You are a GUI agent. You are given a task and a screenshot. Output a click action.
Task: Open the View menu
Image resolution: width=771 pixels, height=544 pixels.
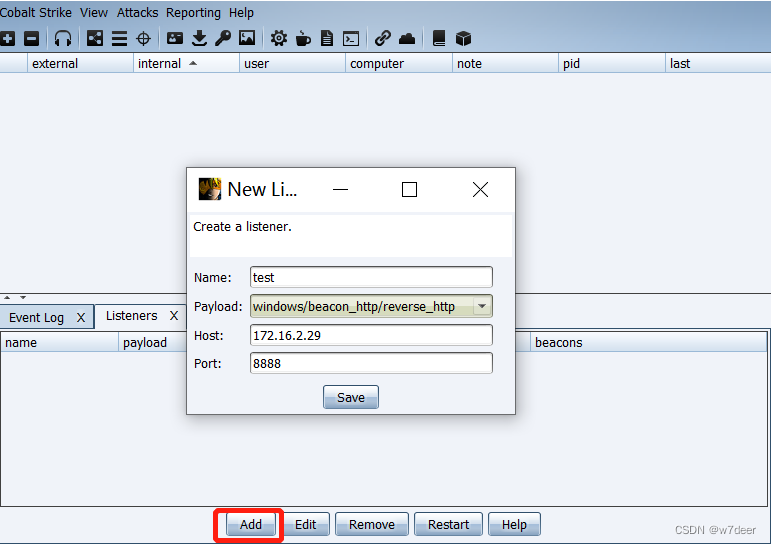click(x=94, y=12)
